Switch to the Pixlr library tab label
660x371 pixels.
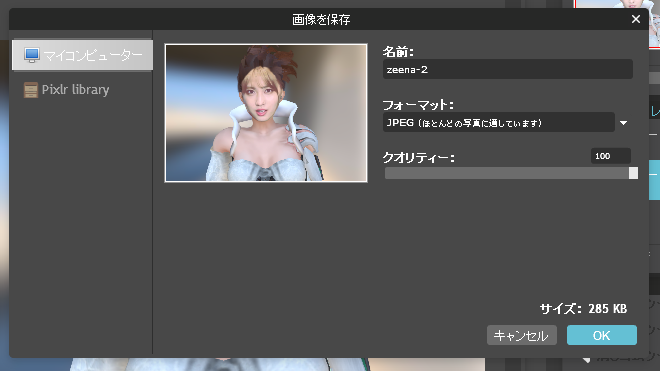pyautogui.click(x=75, y=90)
